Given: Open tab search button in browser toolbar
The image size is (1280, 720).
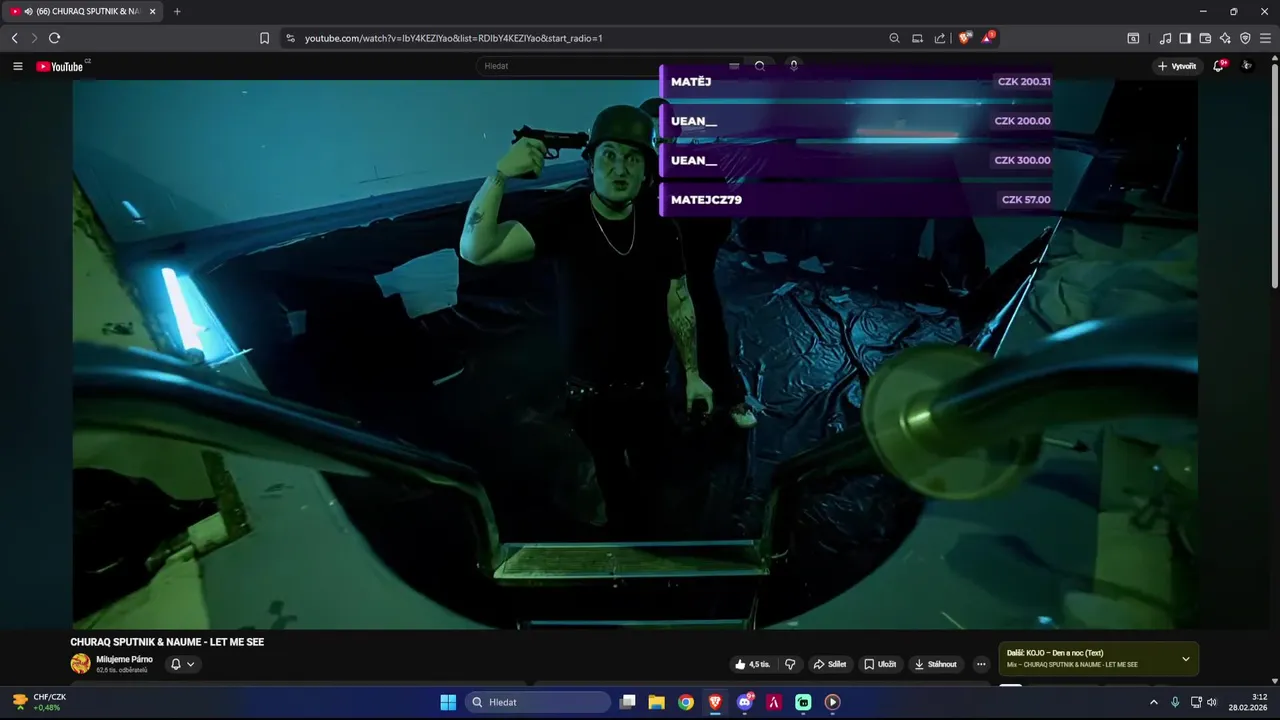Looking at the screenshot, I should pos(1133,38).
